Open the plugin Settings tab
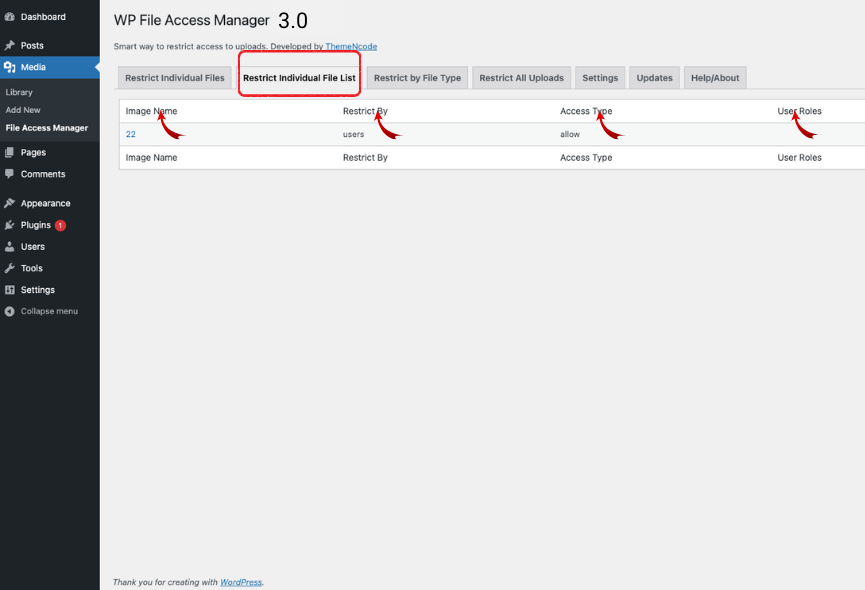This screenshot has width=865, height=590. coord(600,78)
